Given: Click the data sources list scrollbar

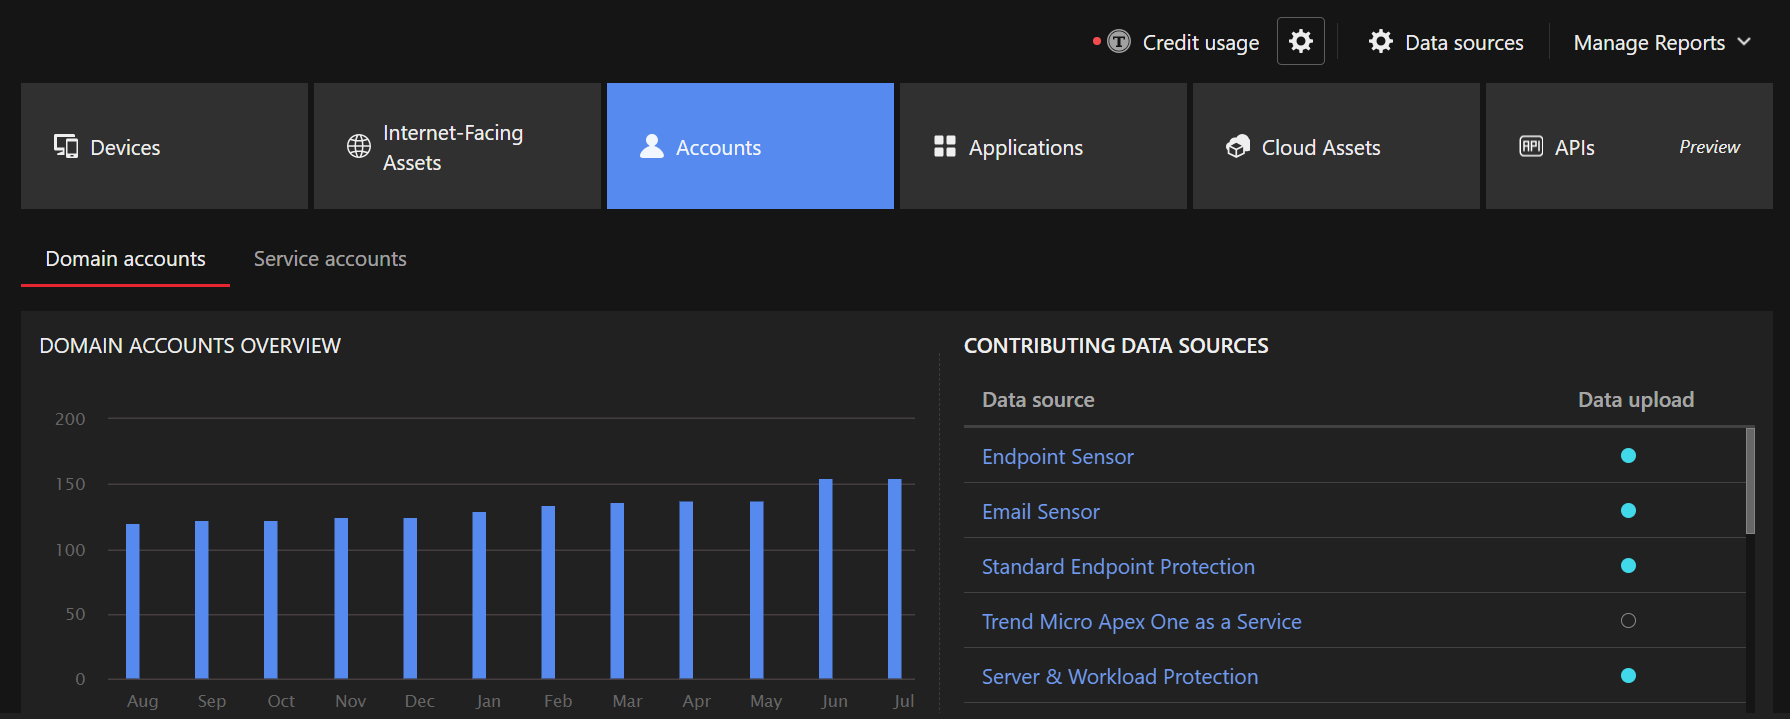Looking at the screenshot, I should [x=1750, y=481].
